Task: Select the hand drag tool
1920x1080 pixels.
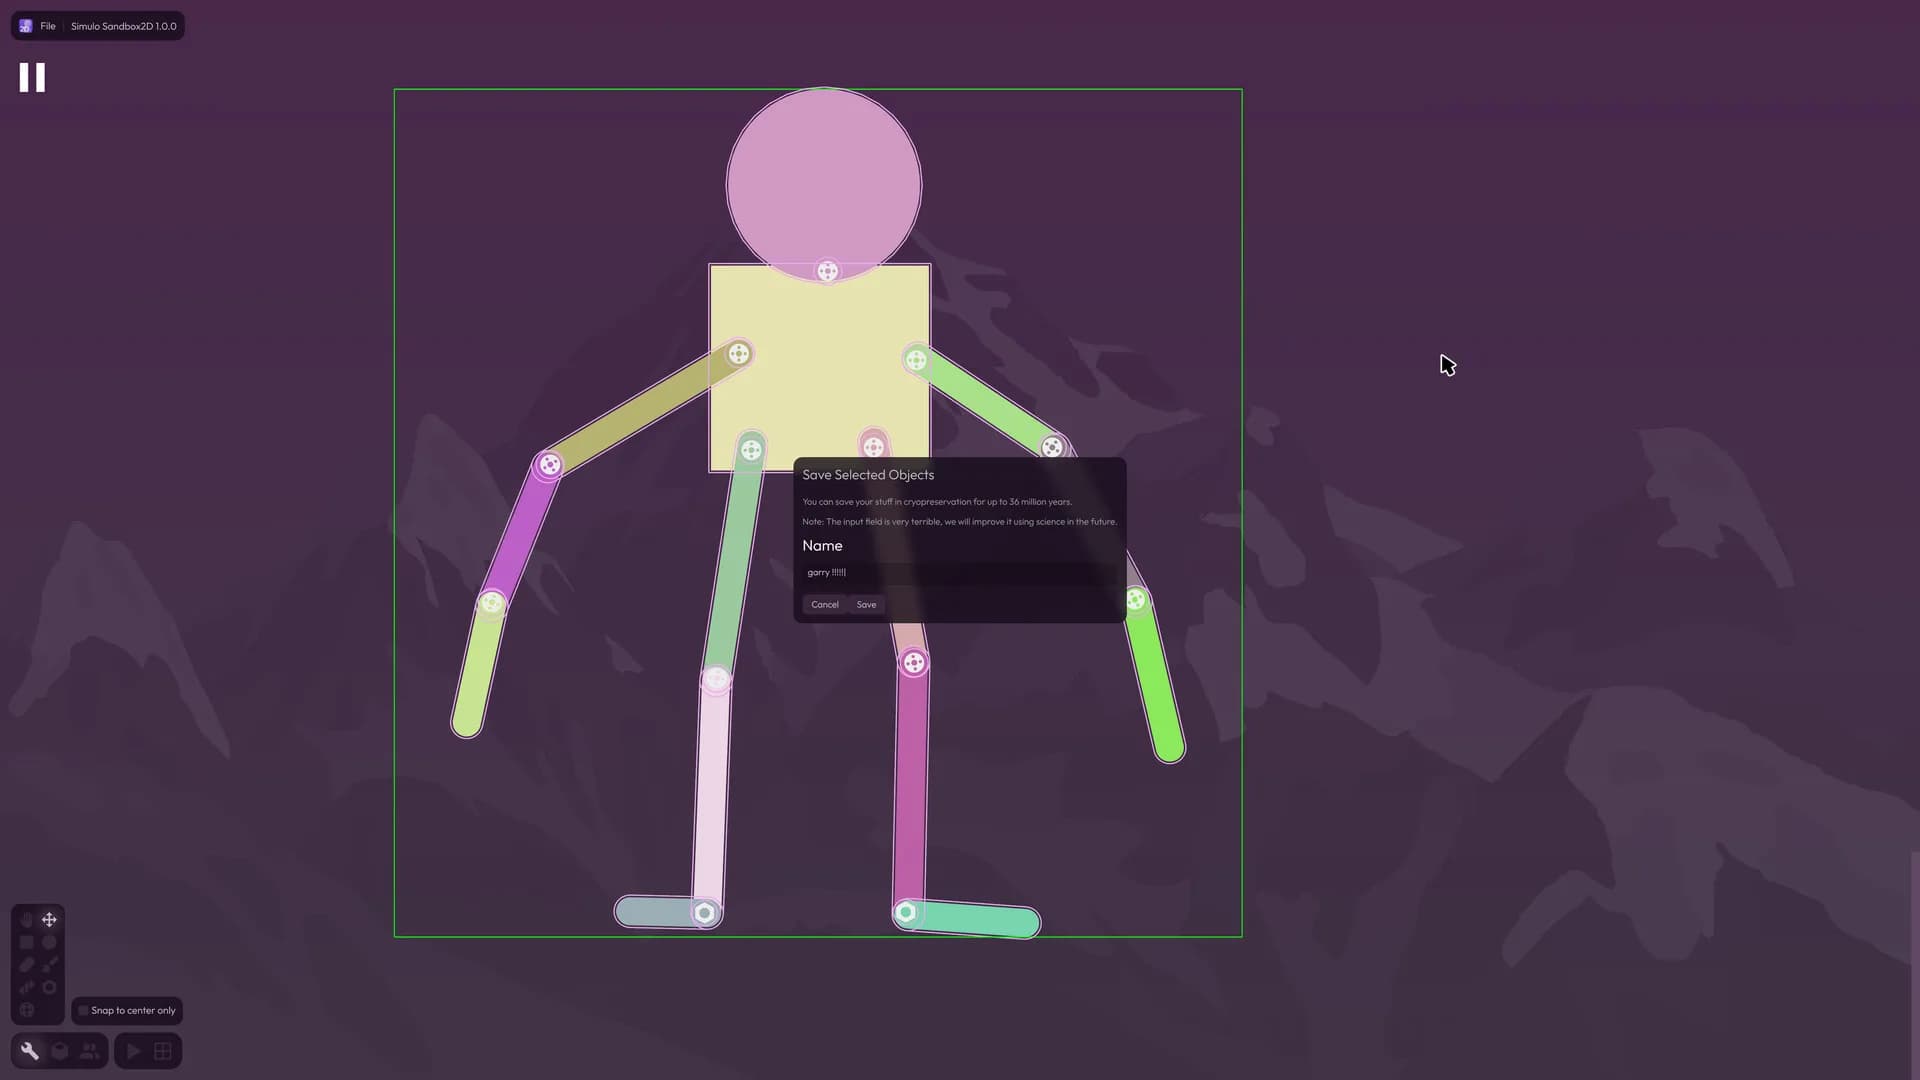Action: tap(27, 919)
